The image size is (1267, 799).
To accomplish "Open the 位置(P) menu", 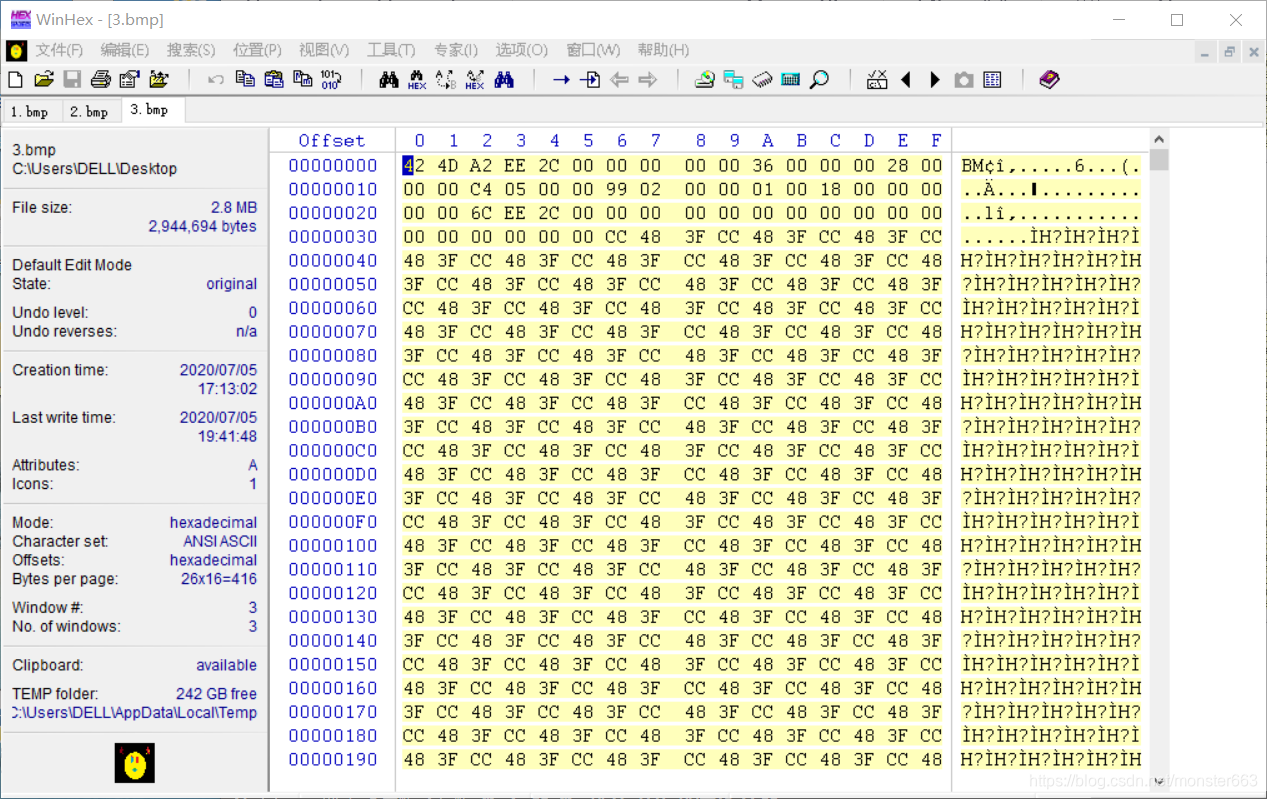I will [257, 50].
